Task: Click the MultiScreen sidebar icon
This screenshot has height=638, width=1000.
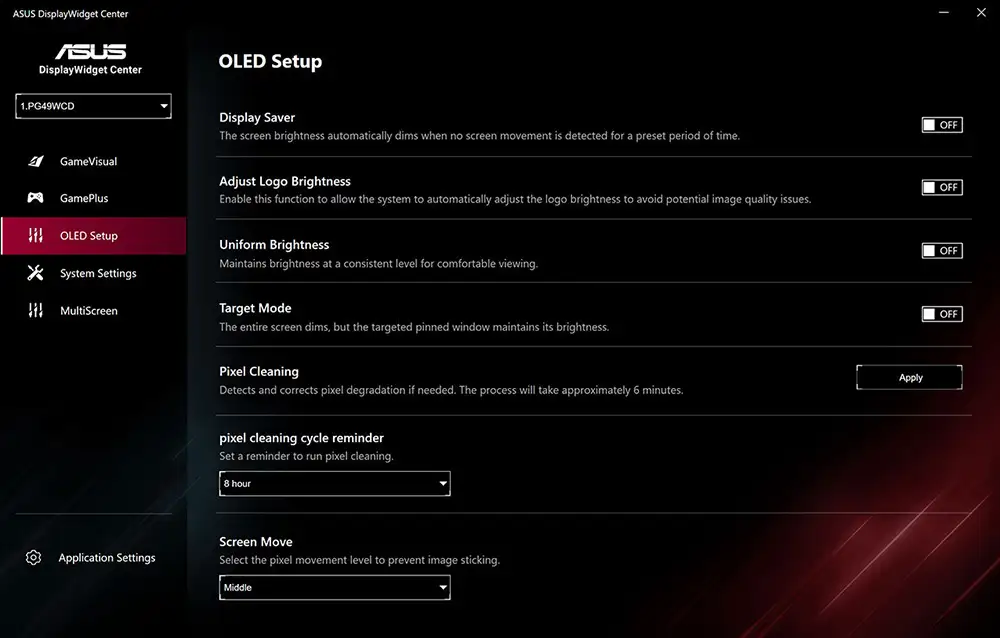Action: click(x=36, y=311)
